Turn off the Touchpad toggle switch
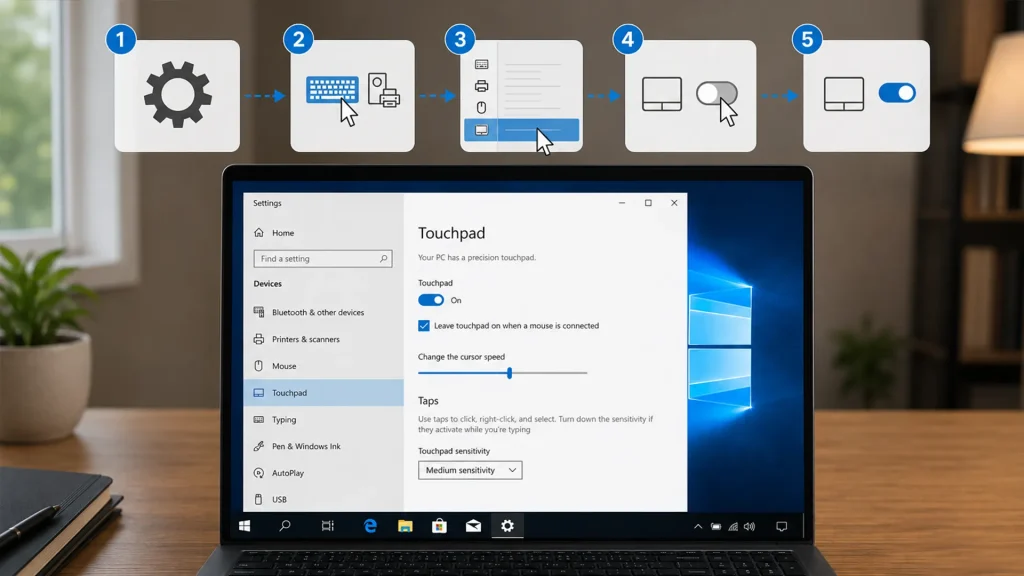 tap(431, 300)
